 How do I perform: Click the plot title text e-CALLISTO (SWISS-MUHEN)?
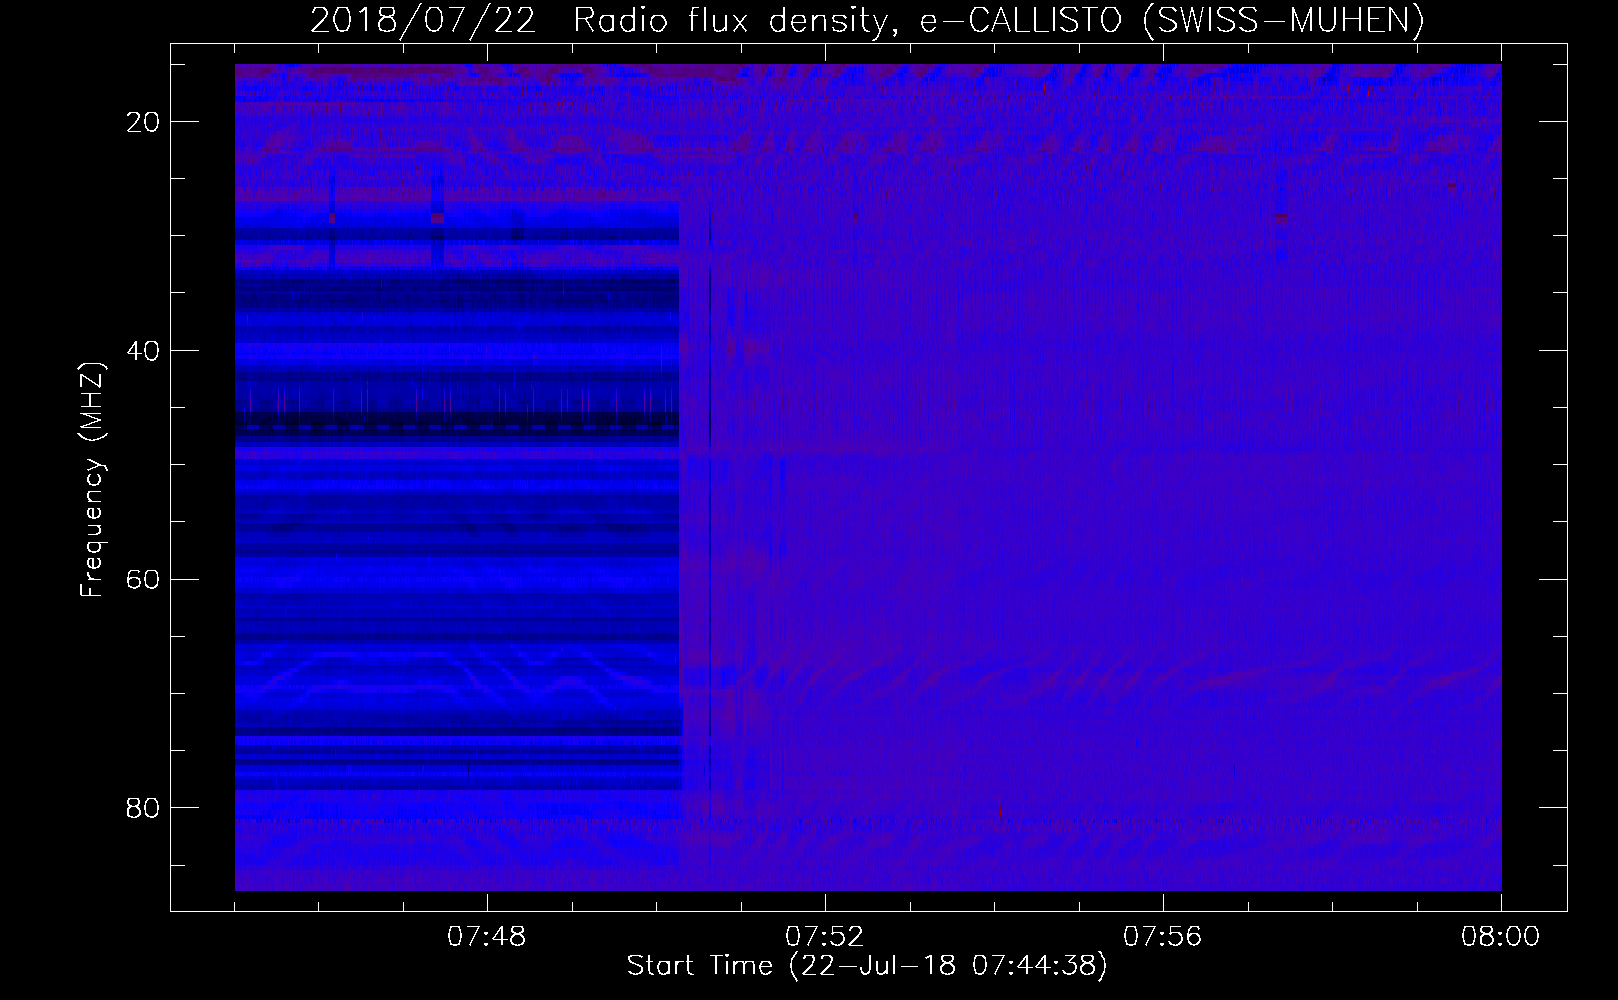click(1172, 20)
